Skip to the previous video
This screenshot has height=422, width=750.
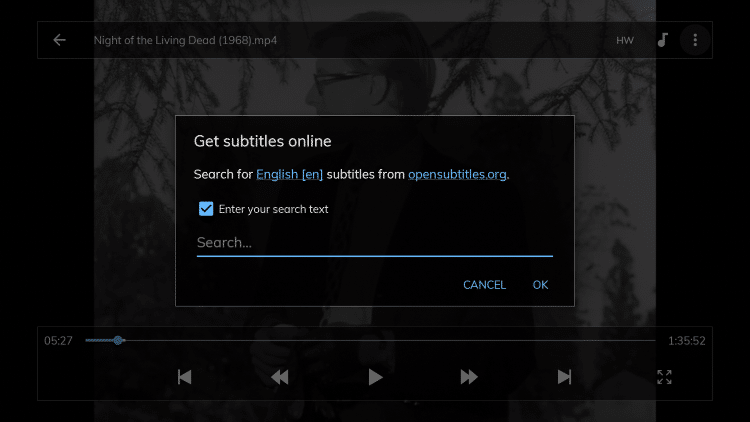click(184, 377)
